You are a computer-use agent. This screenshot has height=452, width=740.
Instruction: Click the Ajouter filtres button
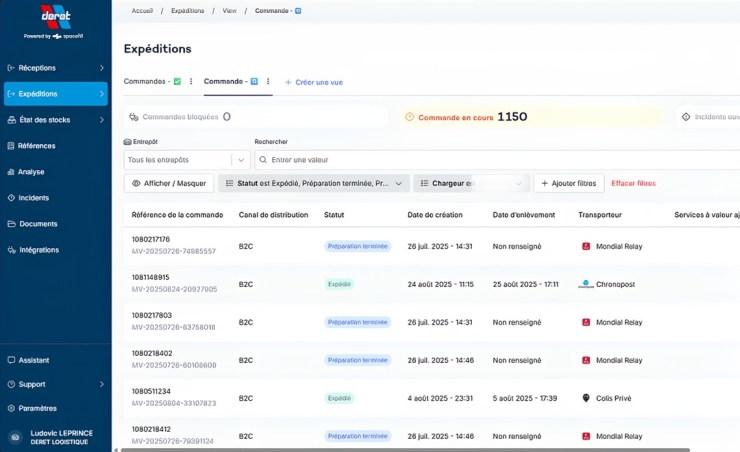pyautogui.click(x=568, y=184)
